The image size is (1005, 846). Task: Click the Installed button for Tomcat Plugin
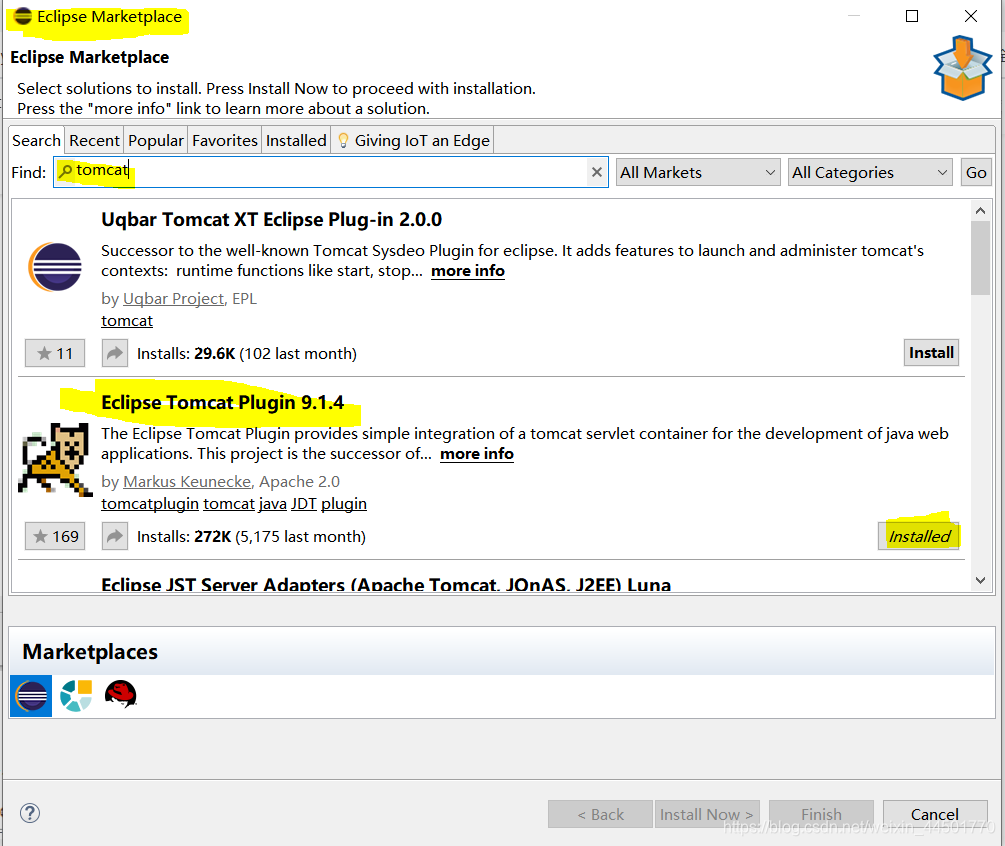918,536
